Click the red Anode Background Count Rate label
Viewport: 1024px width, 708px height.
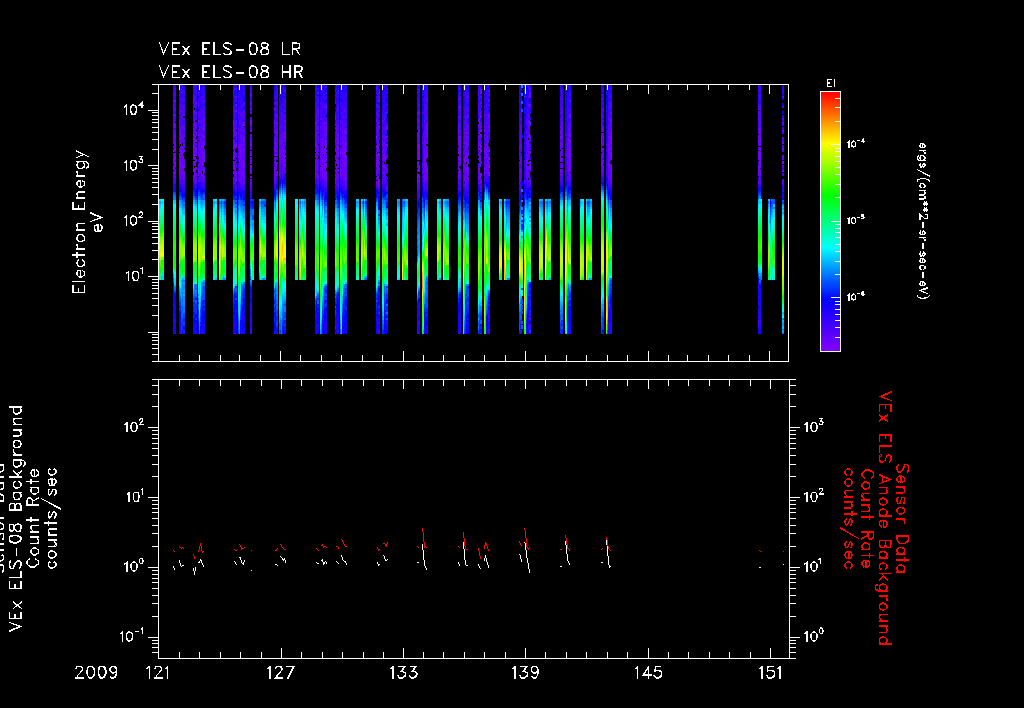[876, 519]
